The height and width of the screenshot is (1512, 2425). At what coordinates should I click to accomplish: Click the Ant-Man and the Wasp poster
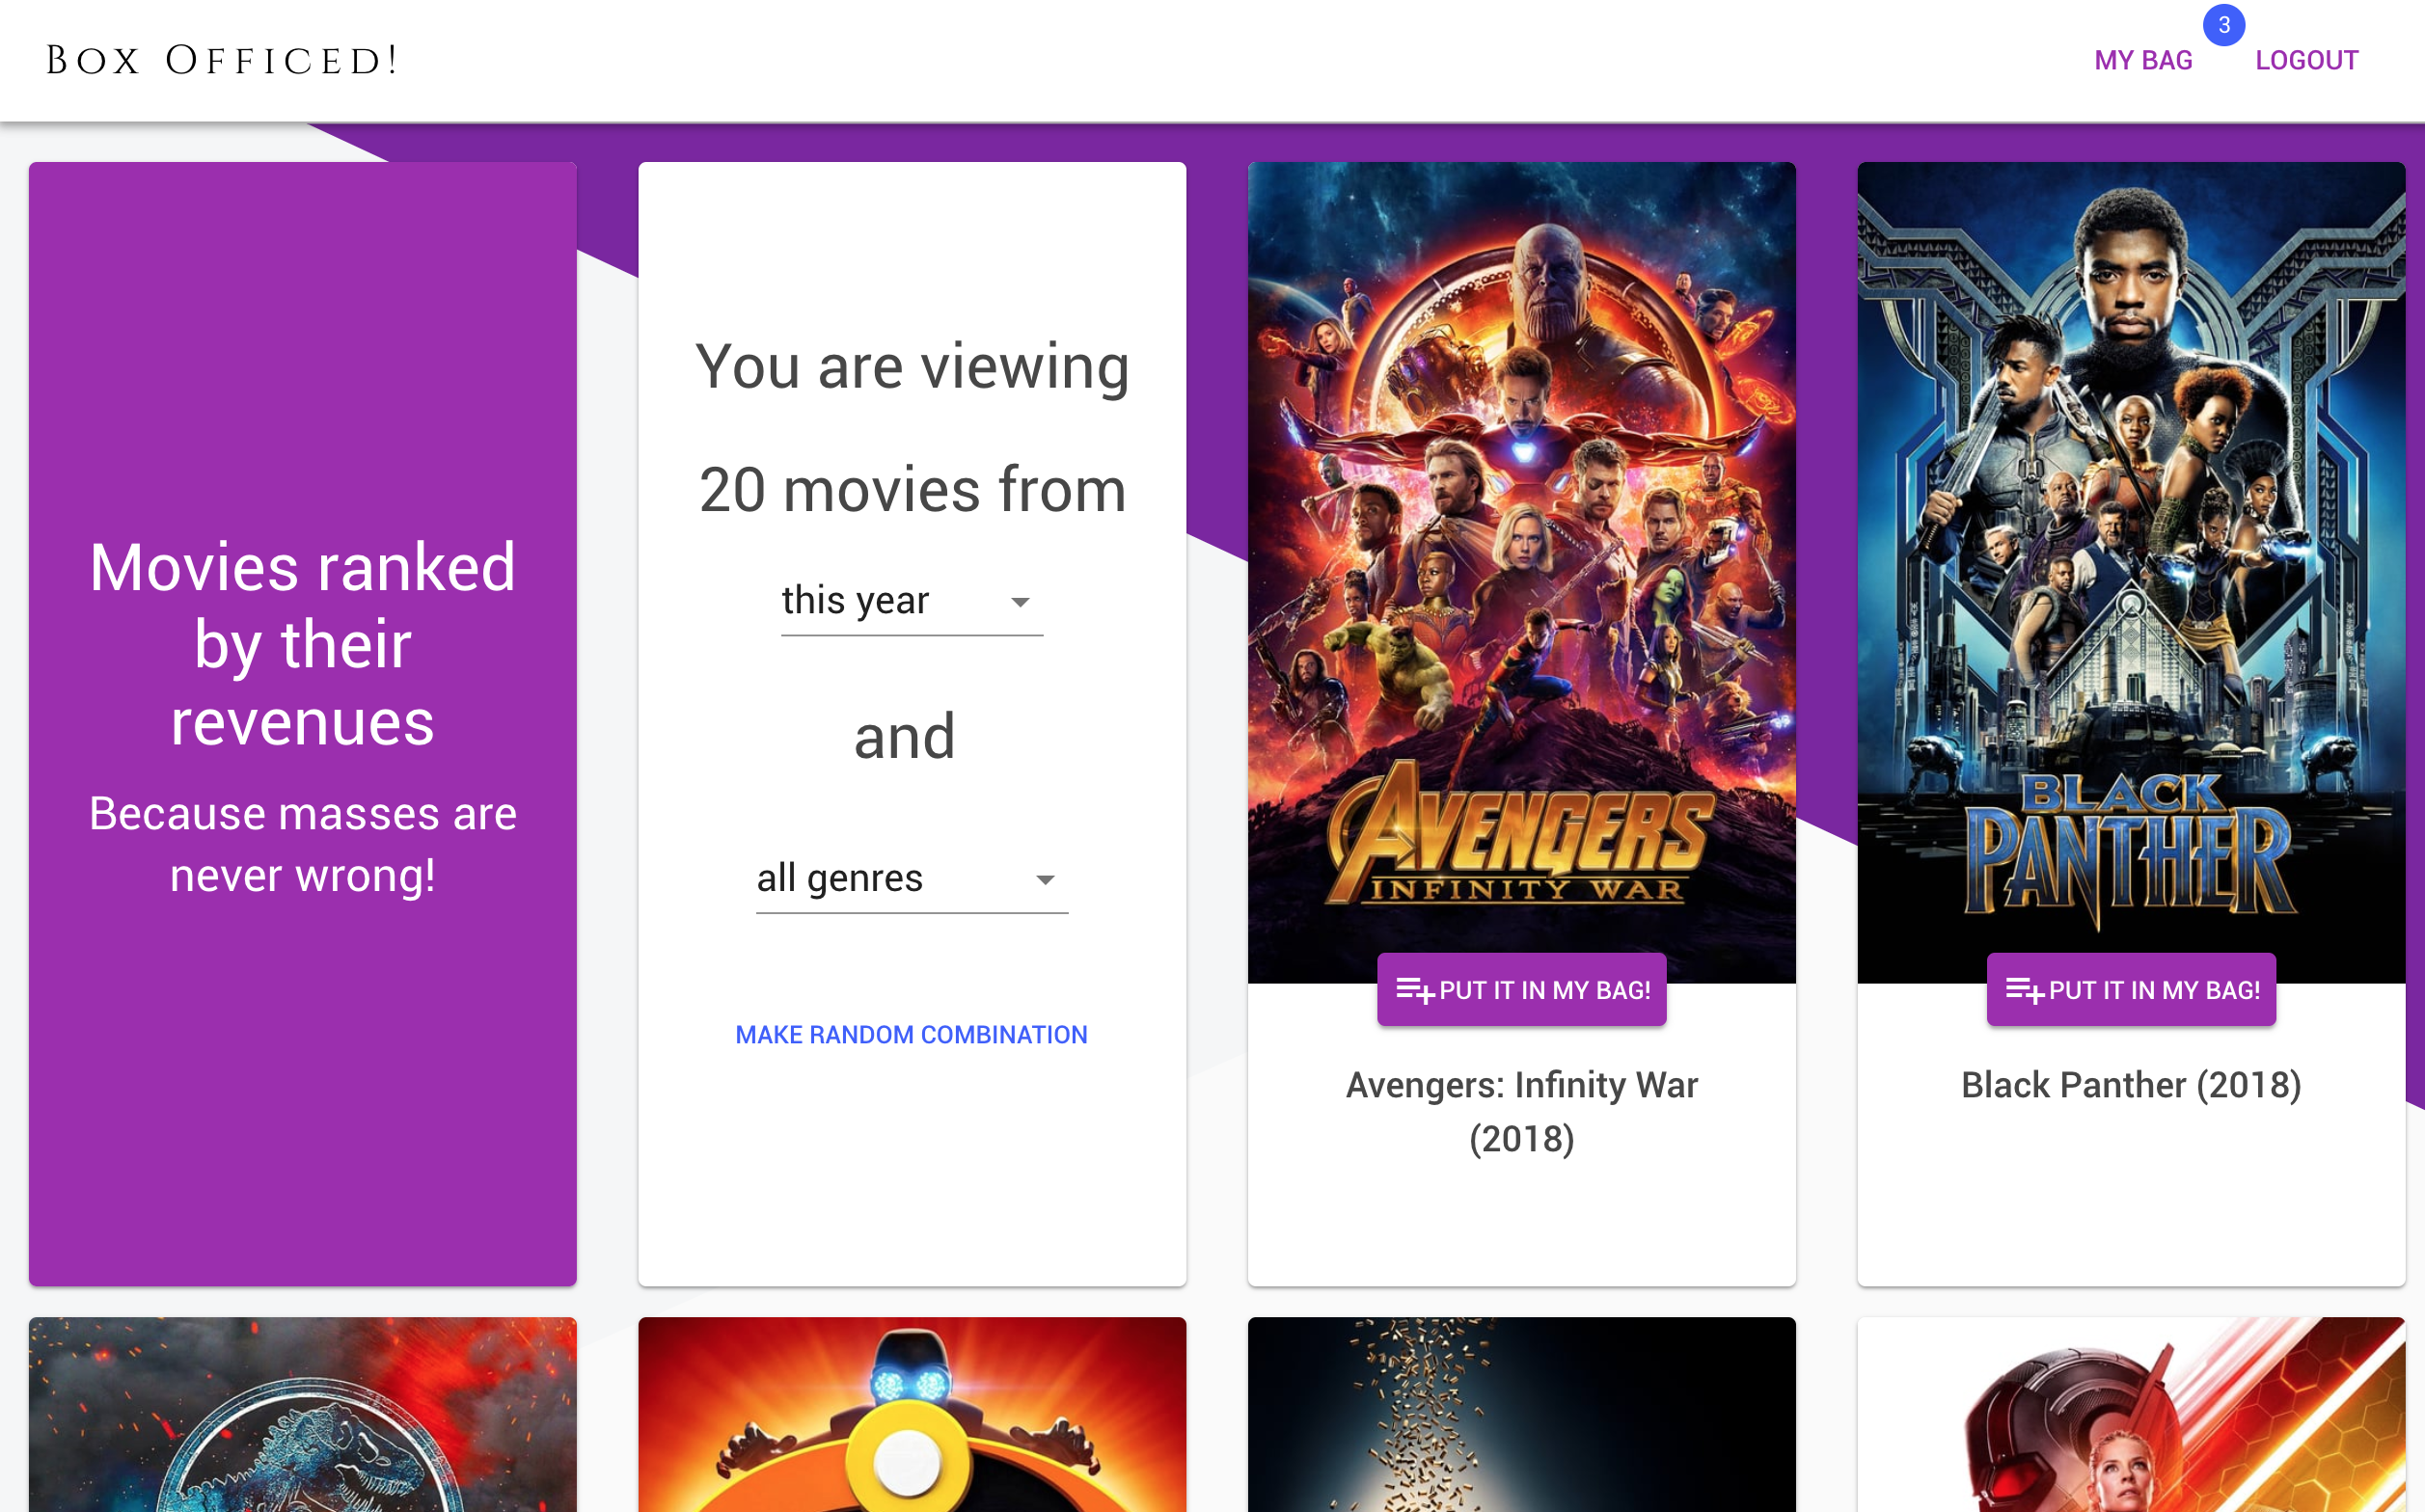point(2130,1415)
